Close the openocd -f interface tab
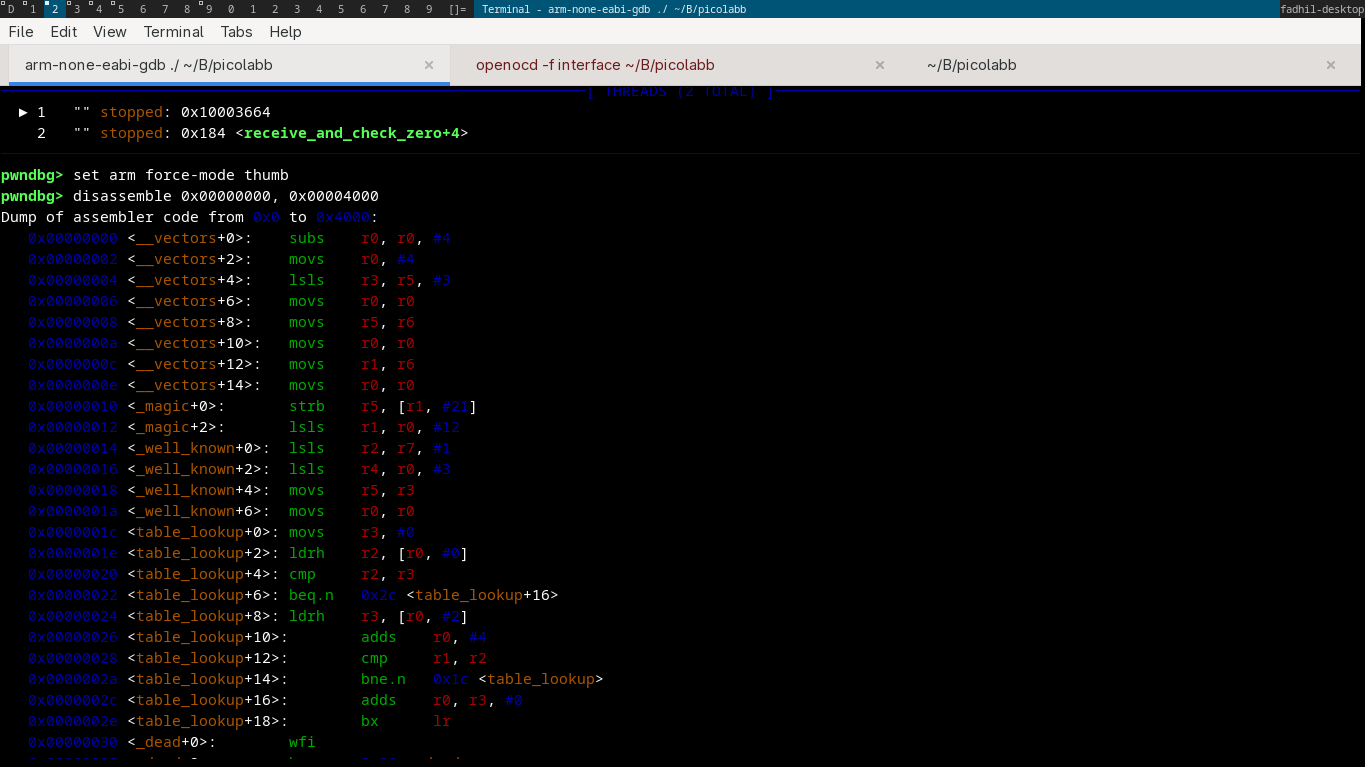Screen dimensions: 1365x767 [x=880, y=65]
